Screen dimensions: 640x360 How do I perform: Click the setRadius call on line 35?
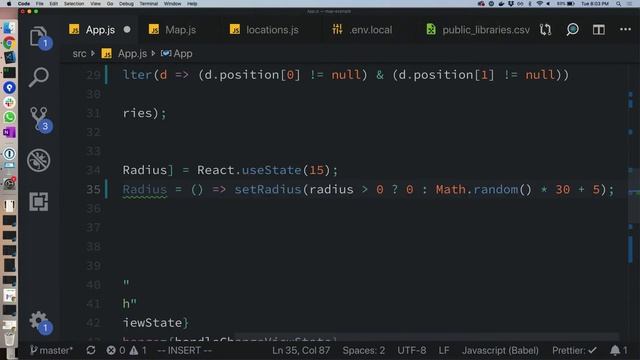pyautogui.click(x=267, y=189)
